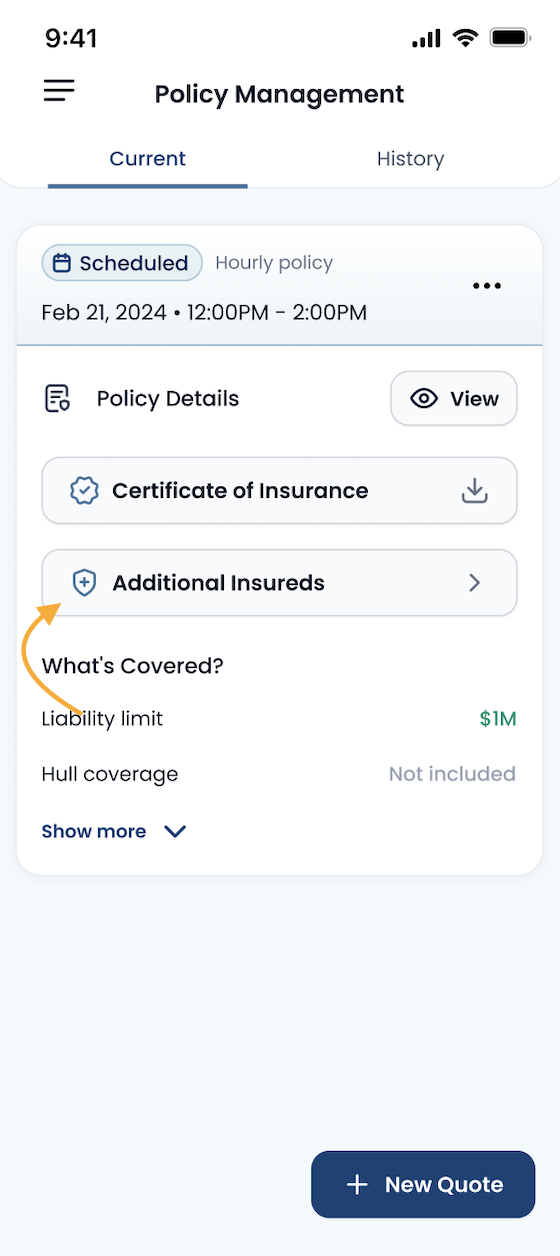Tap the New Quote button

pos(423,1185)
